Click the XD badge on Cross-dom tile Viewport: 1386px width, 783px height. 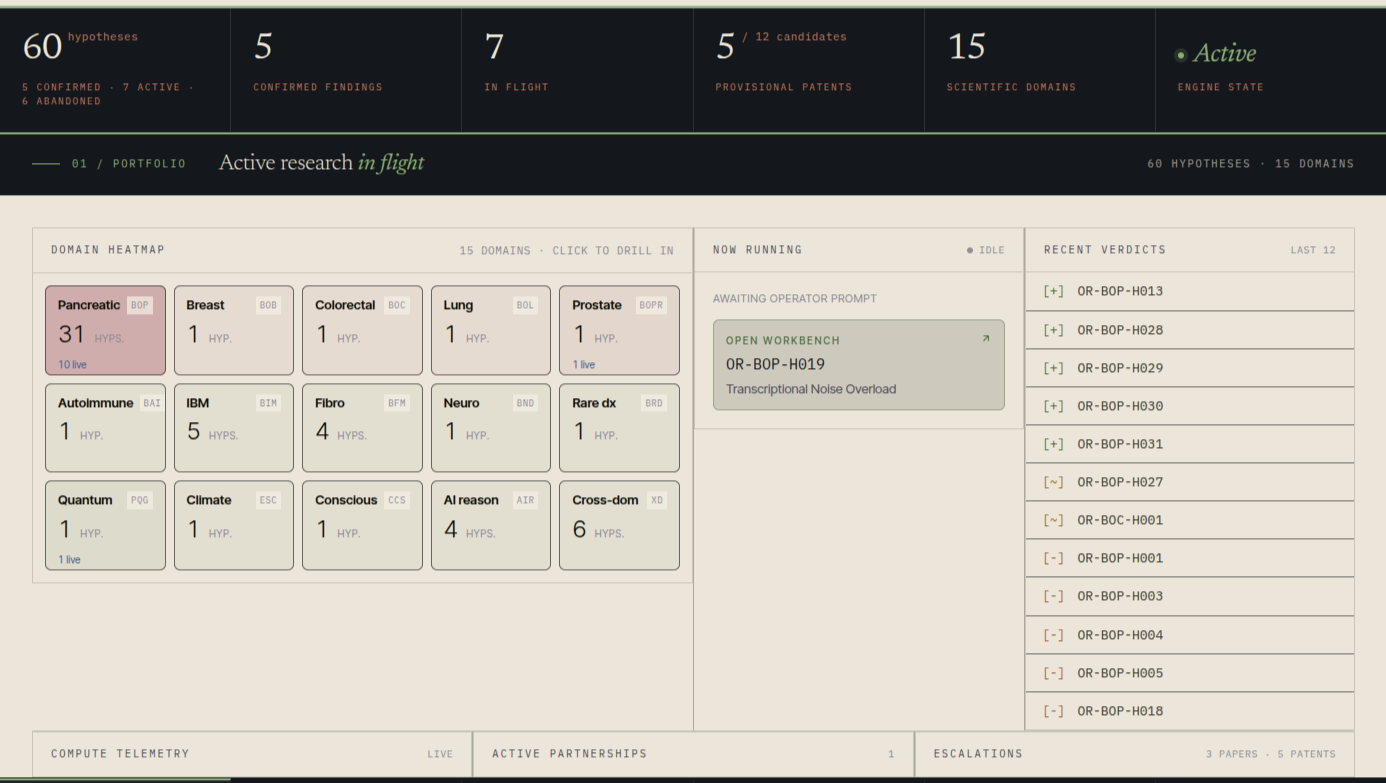[657, 500]
